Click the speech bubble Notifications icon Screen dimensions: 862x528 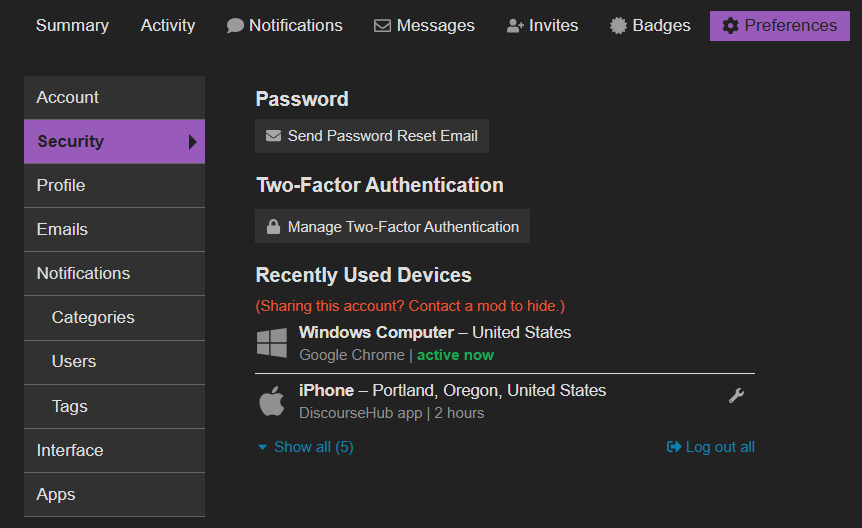tap(235, 26)
